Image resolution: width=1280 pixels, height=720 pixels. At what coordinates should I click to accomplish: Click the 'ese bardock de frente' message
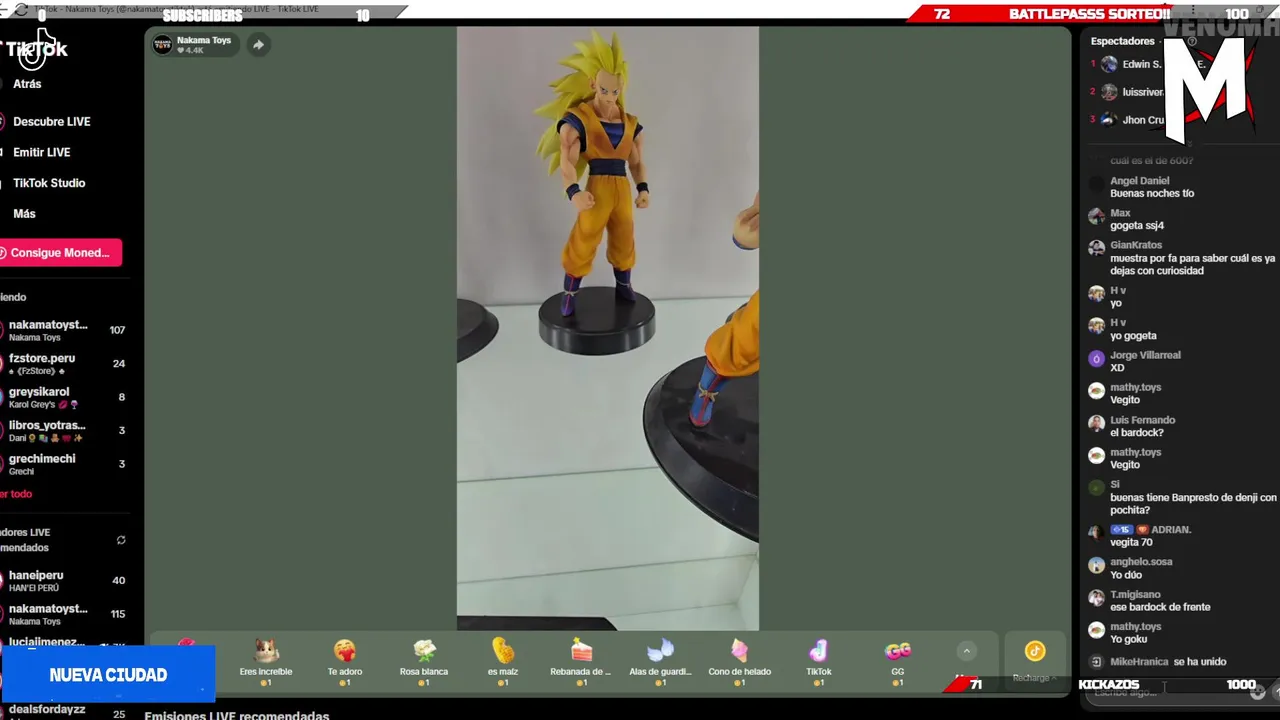click(1160, 607)
